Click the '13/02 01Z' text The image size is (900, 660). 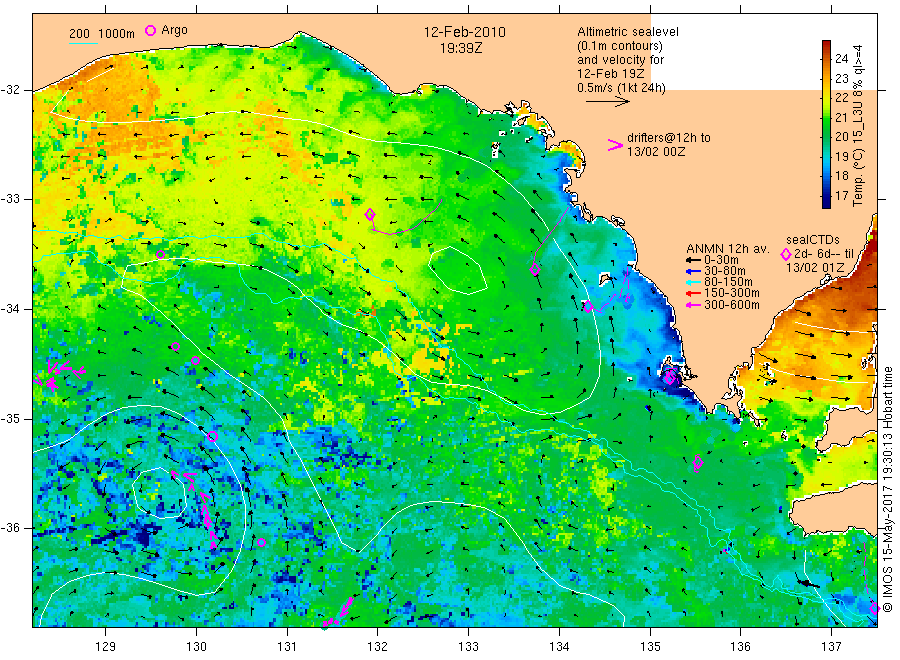(815, 268)
